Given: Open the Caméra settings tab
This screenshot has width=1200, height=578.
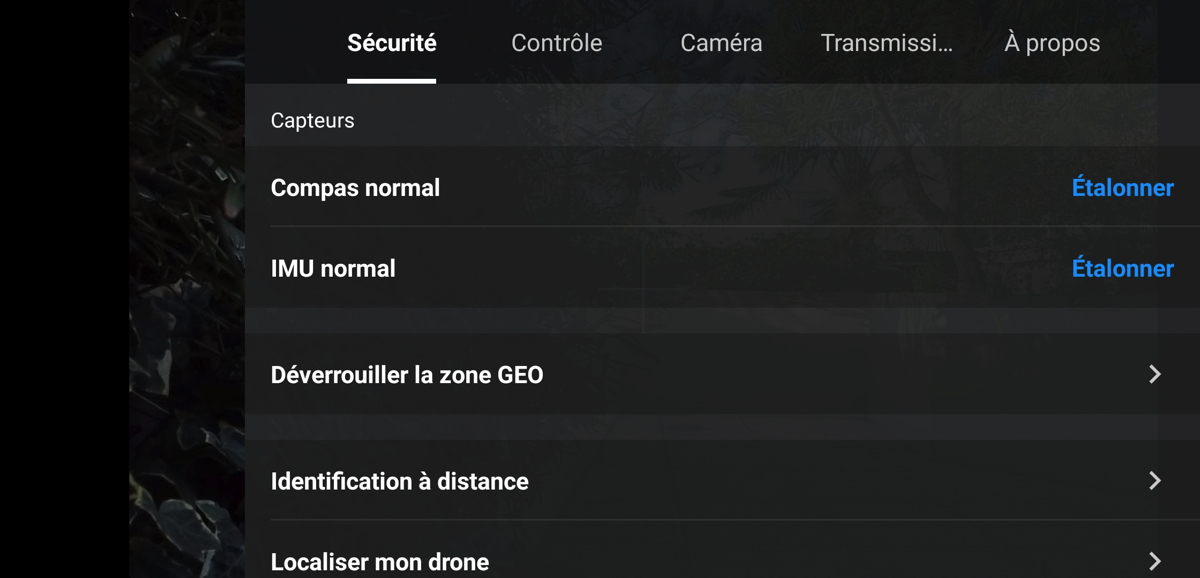Looking at the screenshot, I should 721,43.
